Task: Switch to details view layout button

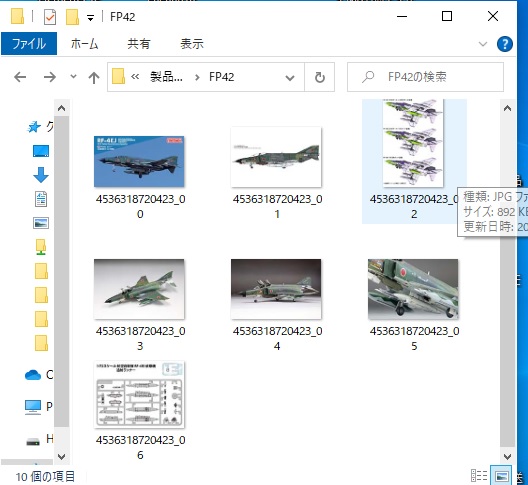Action: (x=479, y=476)
